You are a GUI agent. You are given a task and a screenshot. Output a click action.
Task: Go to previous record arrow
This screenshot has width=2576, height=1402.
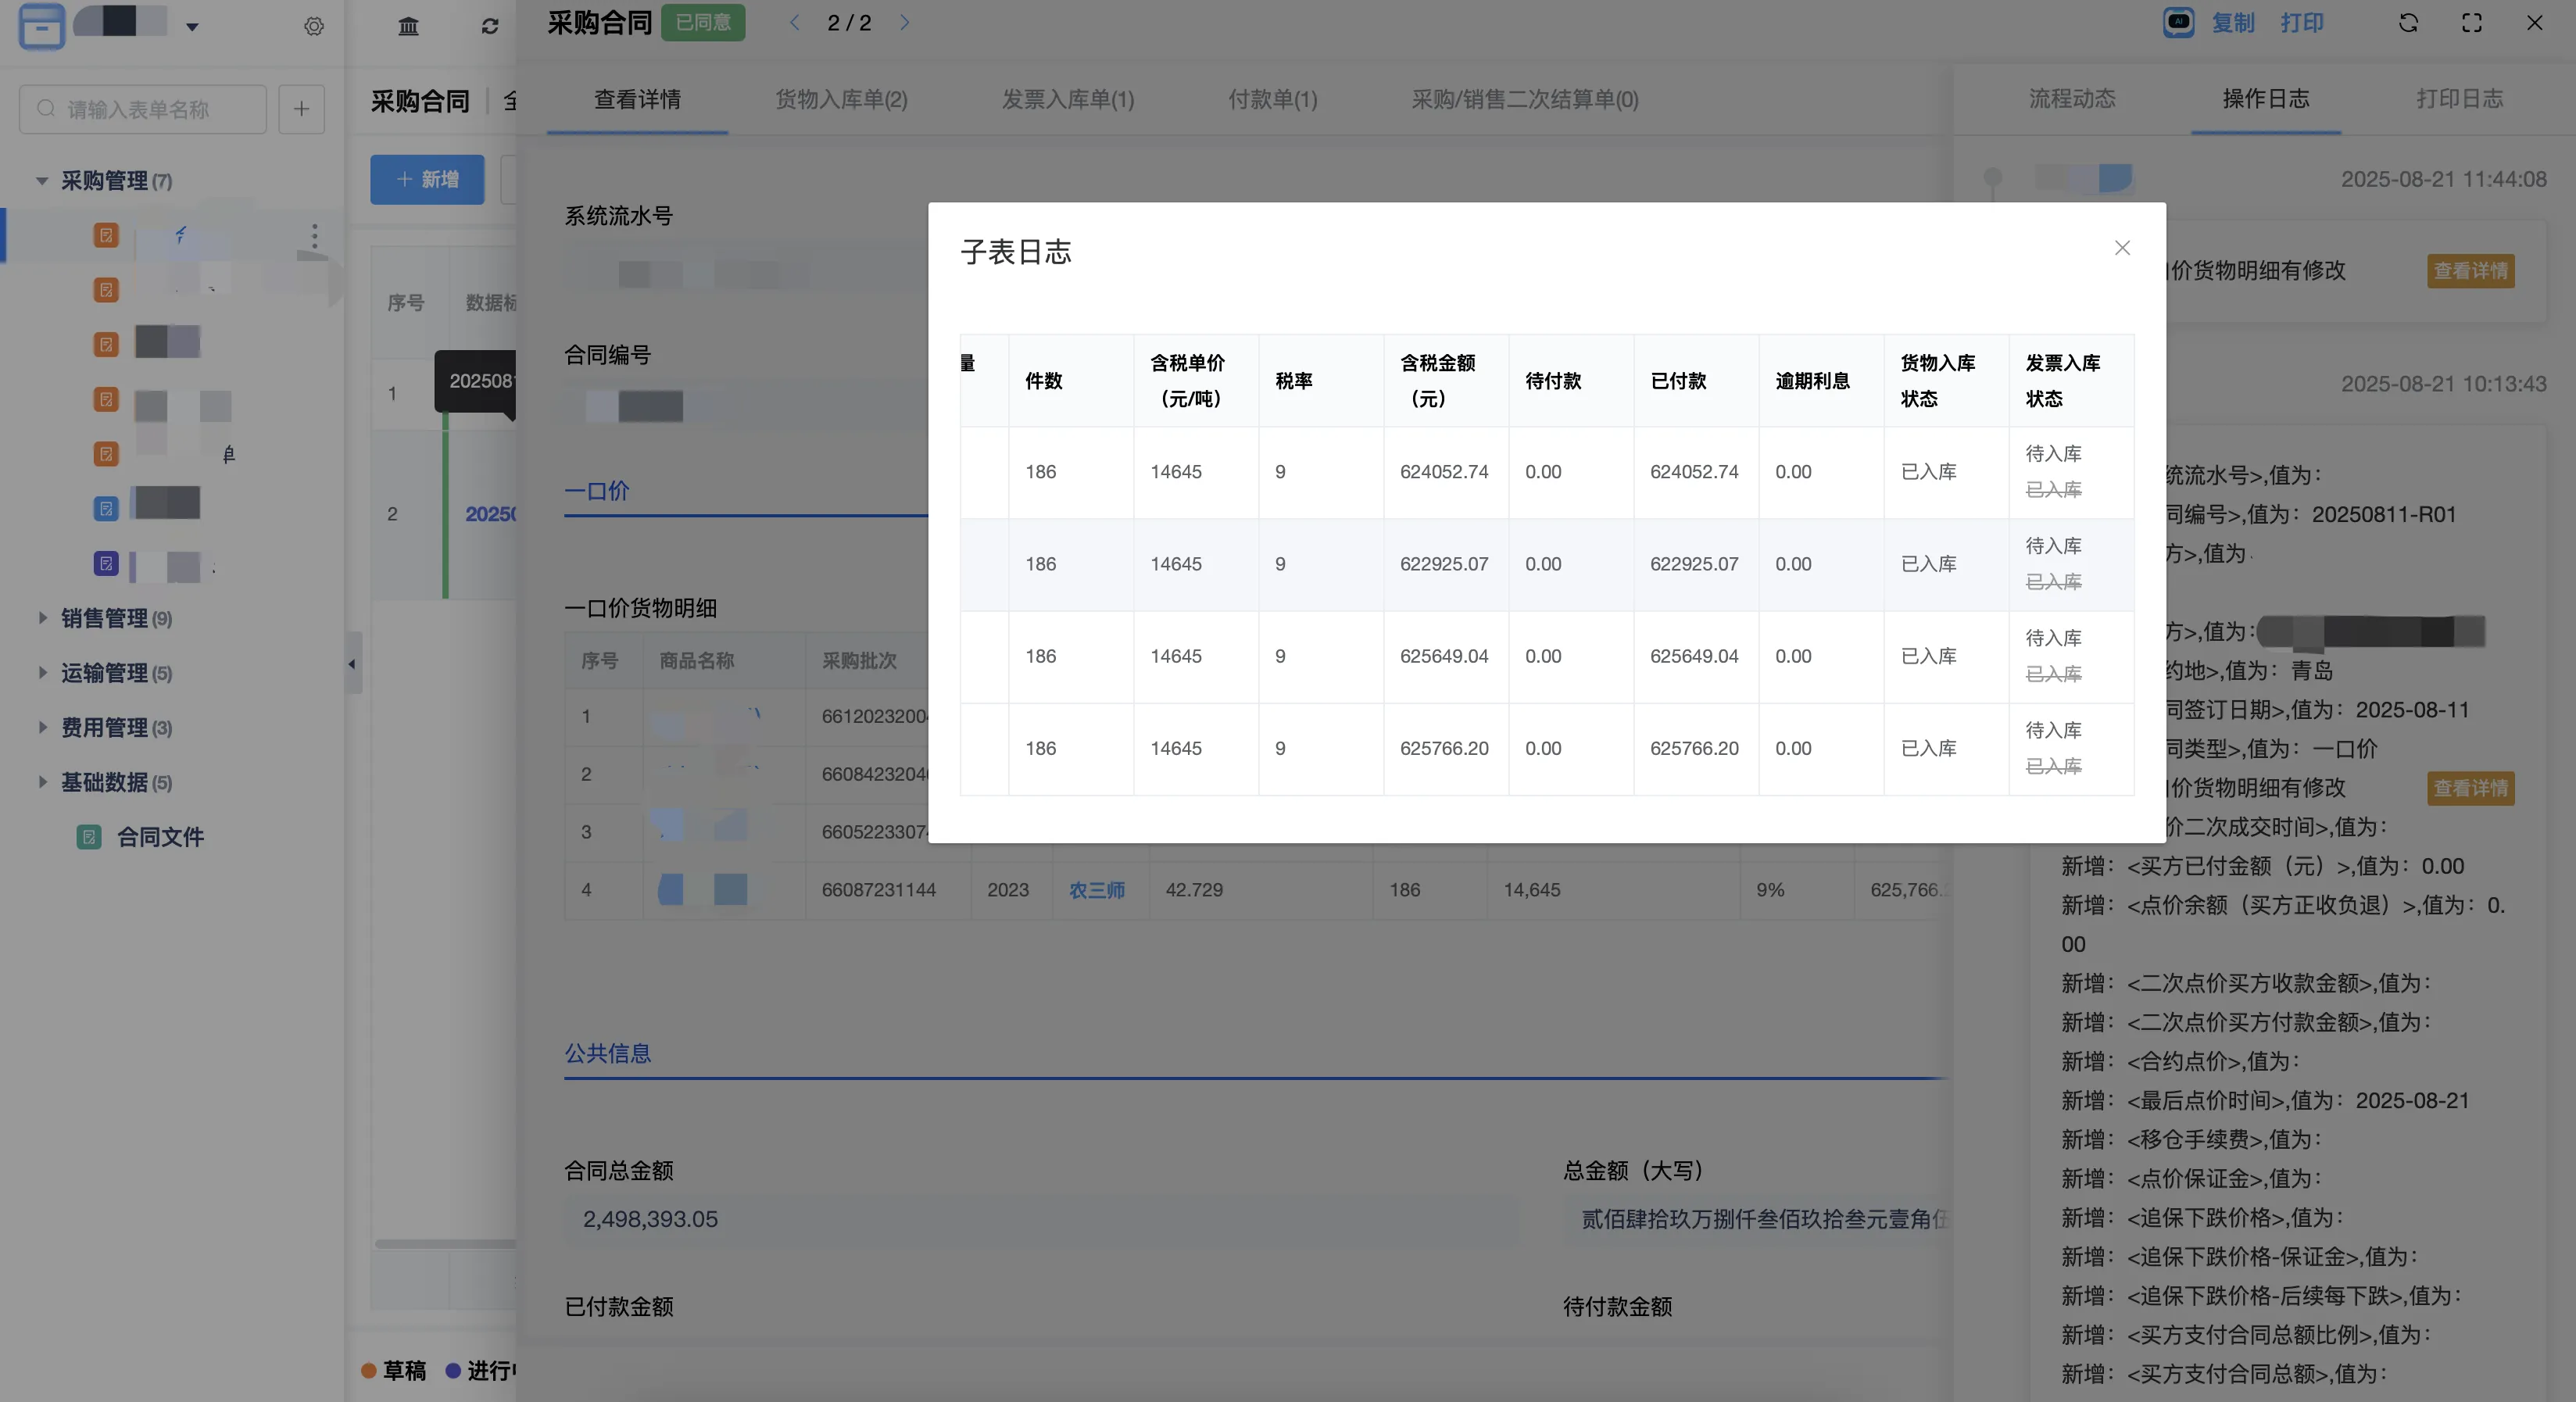[794, 22]
